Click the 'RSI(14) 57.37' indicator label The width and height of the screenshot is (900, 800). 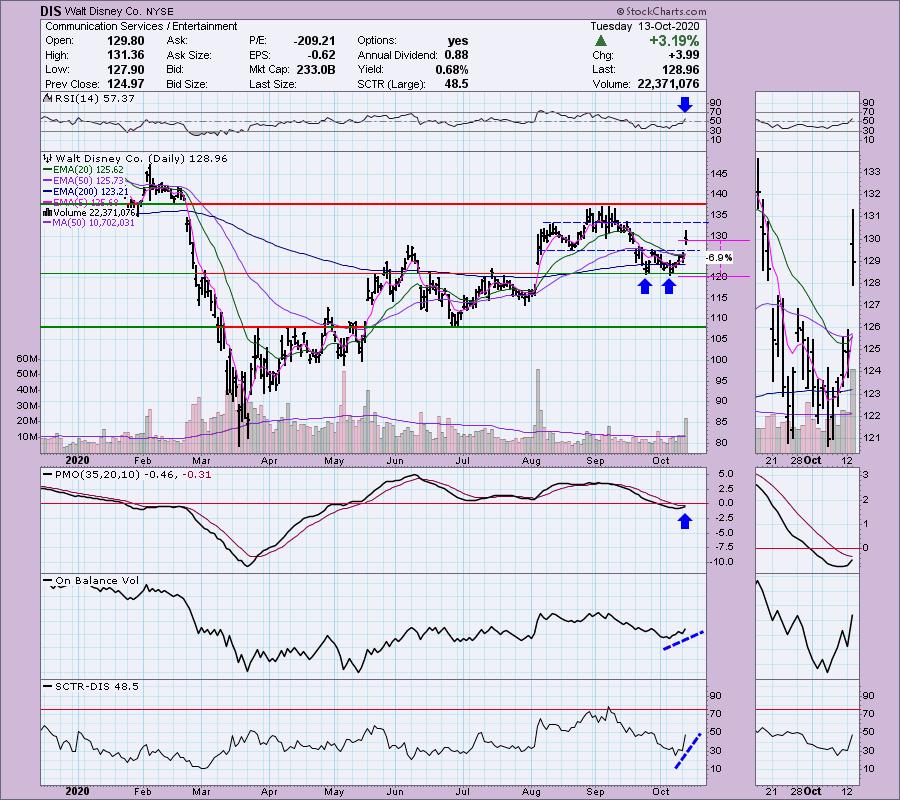click(x=94, y=99)
